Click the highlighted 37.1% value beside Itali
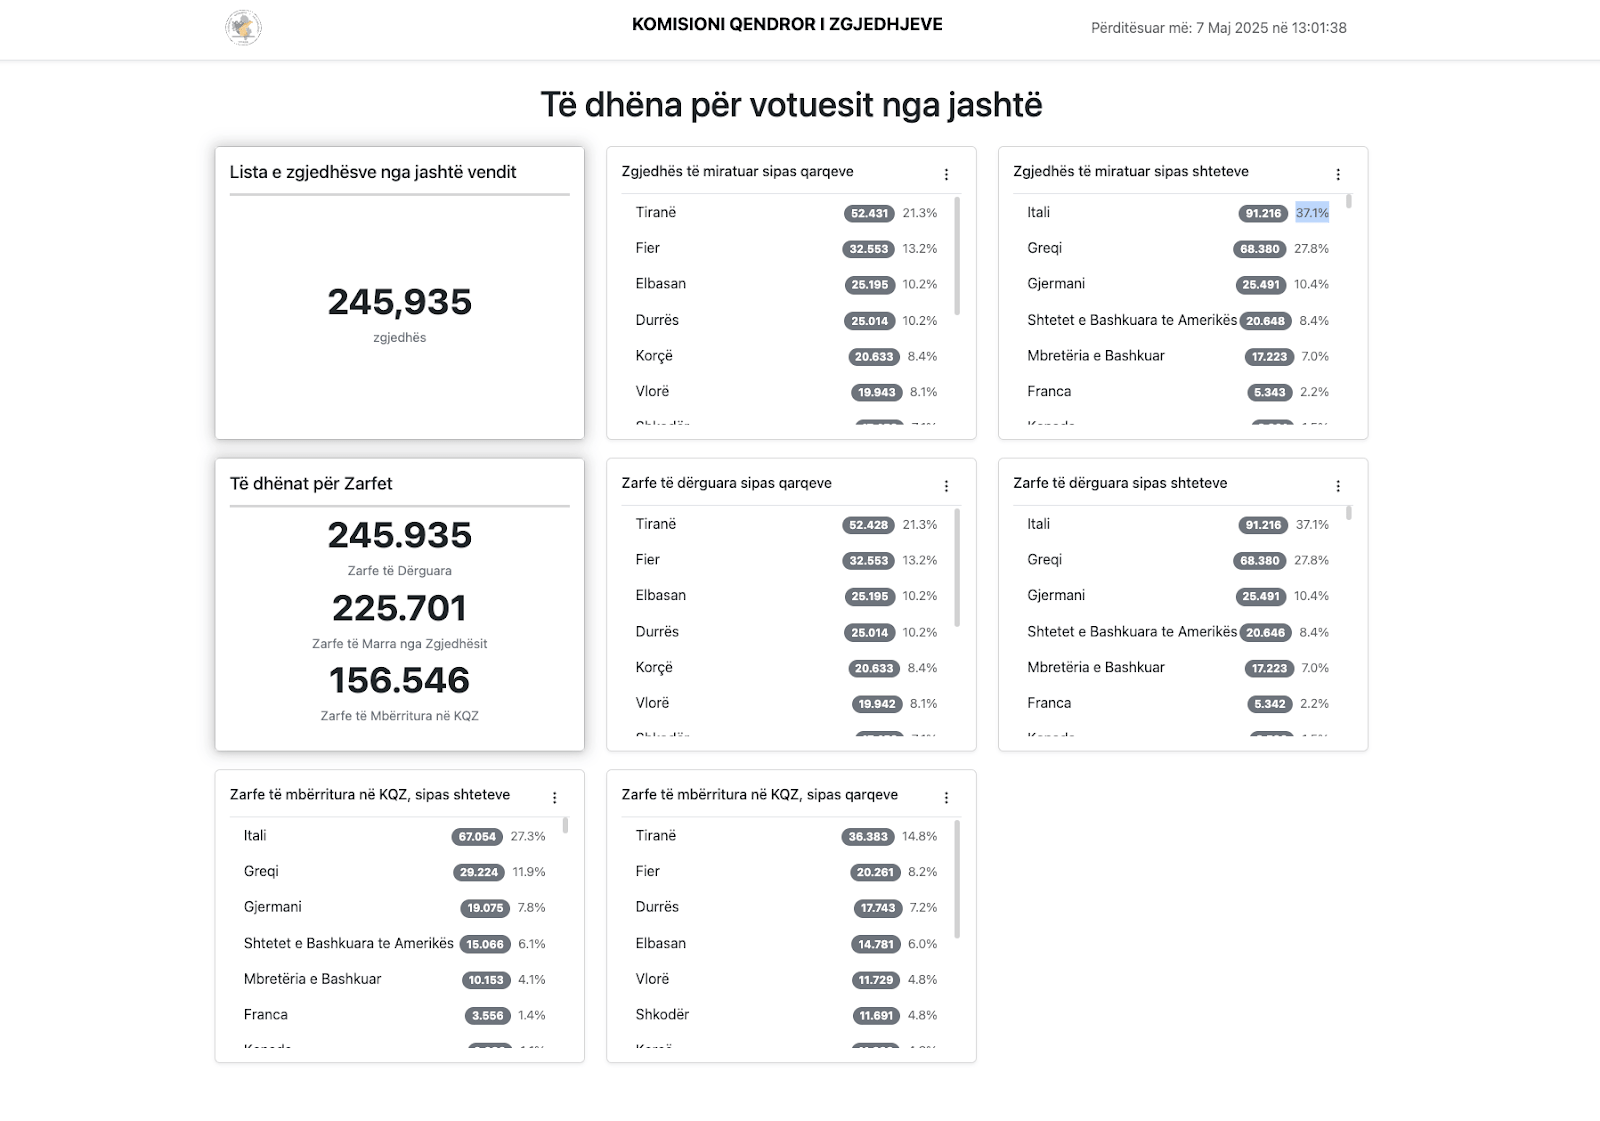Viewport: 1600px width, 1121px height. tap(1312, 213)
